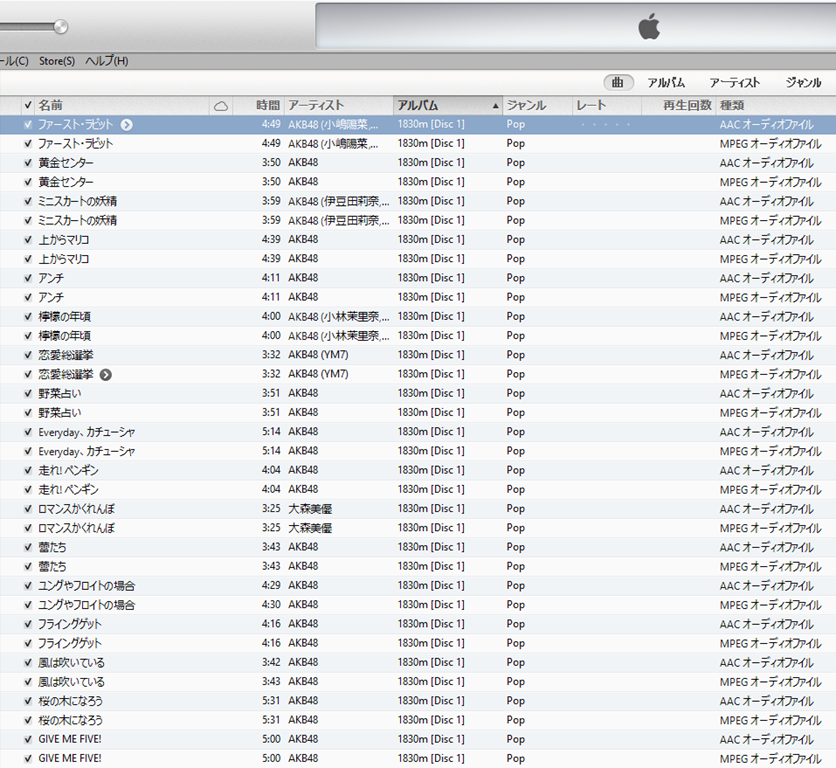This screenshot has height=768, width=836.
Task: Uncheck the AAC version of フライングゲット
Action: 28,624
